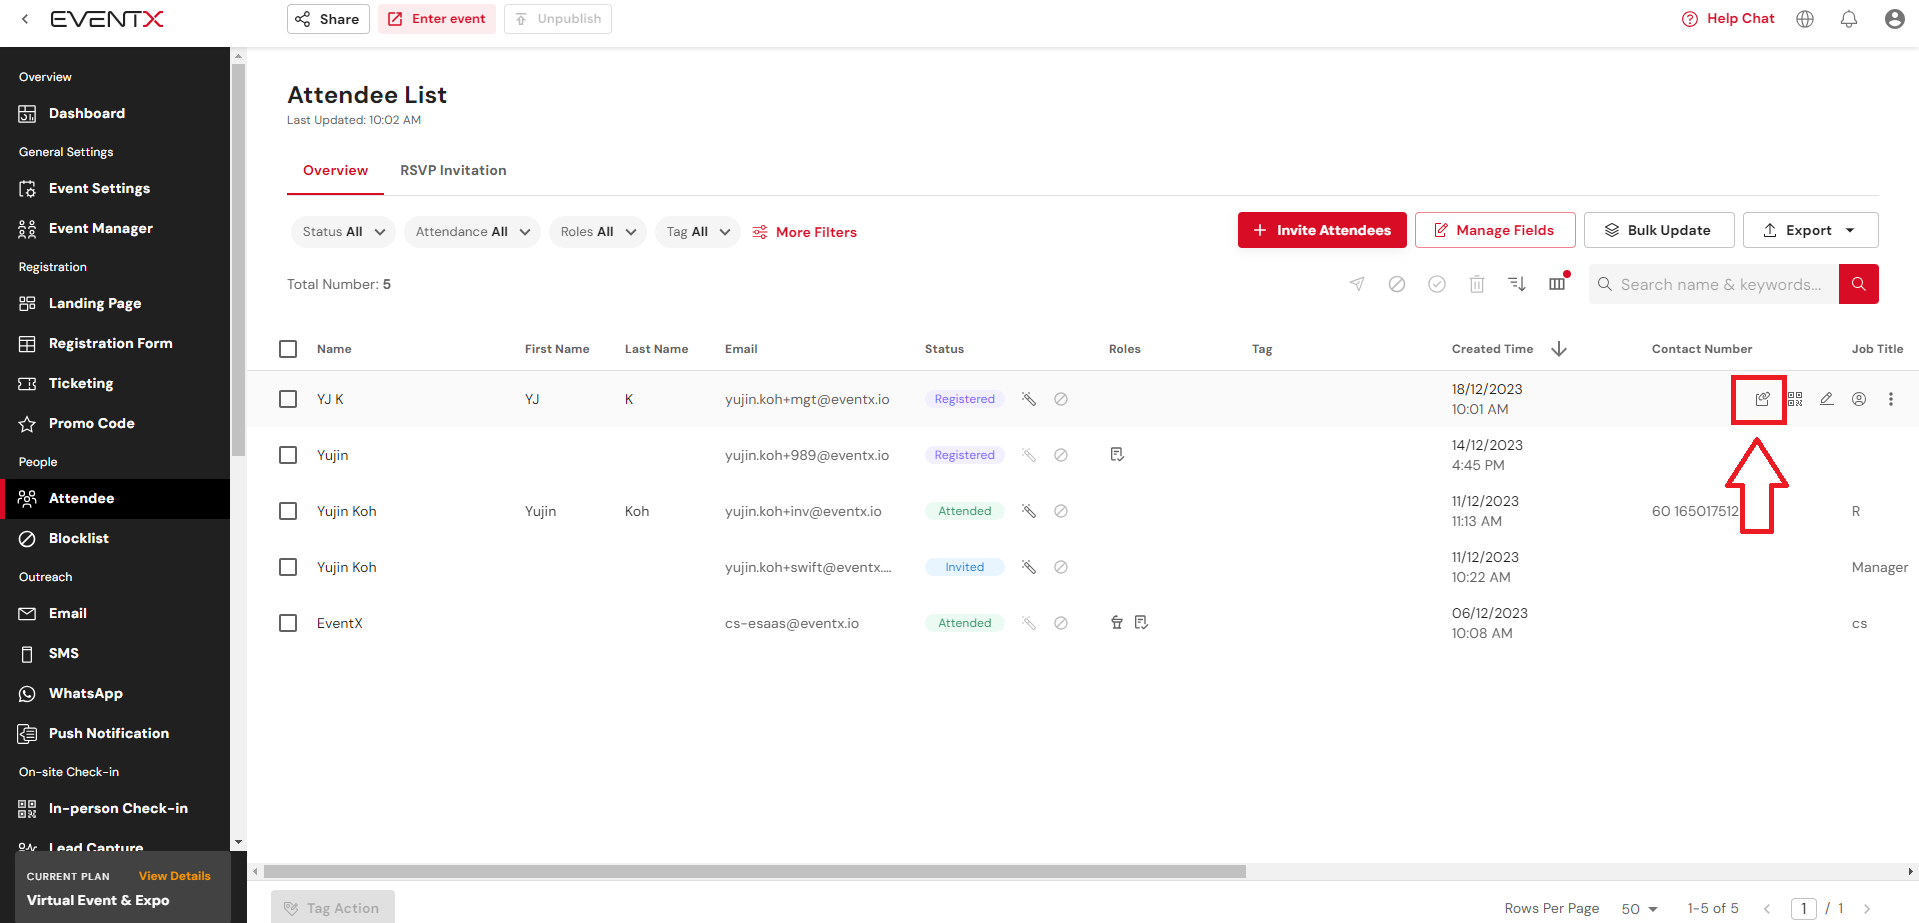
Task: Expand the Status All filter
Action: point(343,232)
